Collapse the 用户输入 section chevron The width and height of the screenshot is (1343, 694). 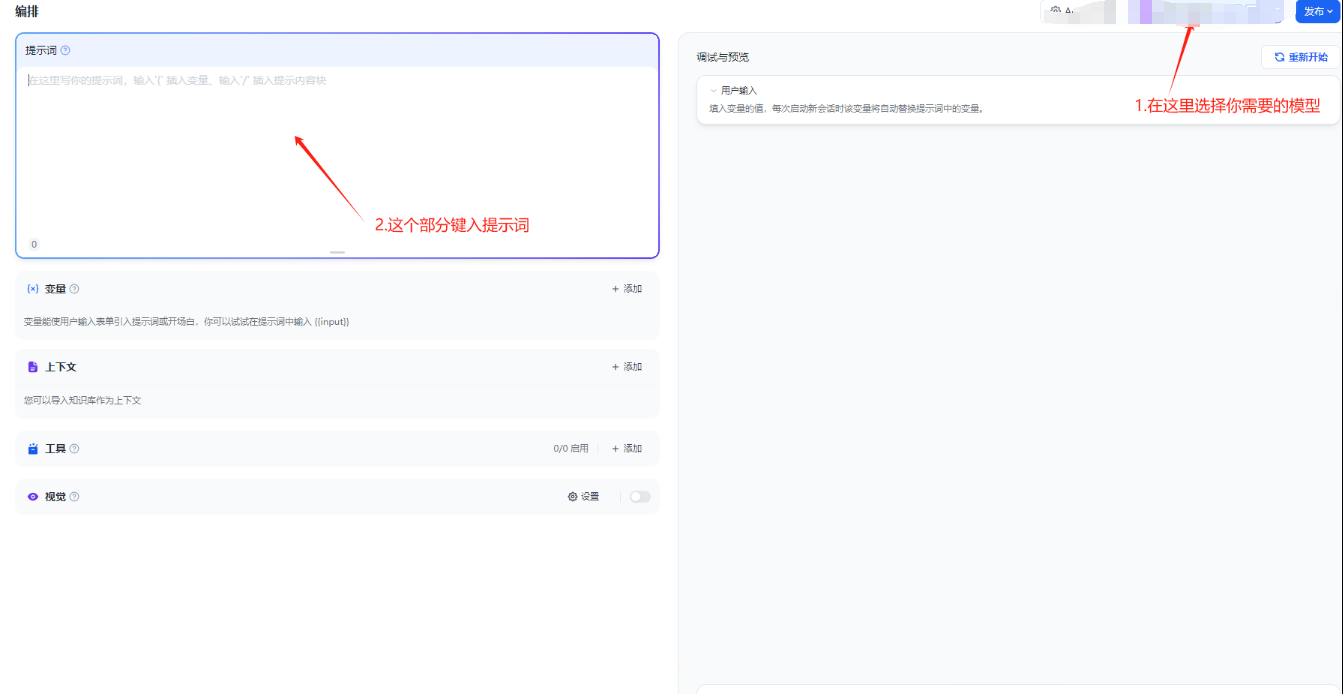point(714,91)
